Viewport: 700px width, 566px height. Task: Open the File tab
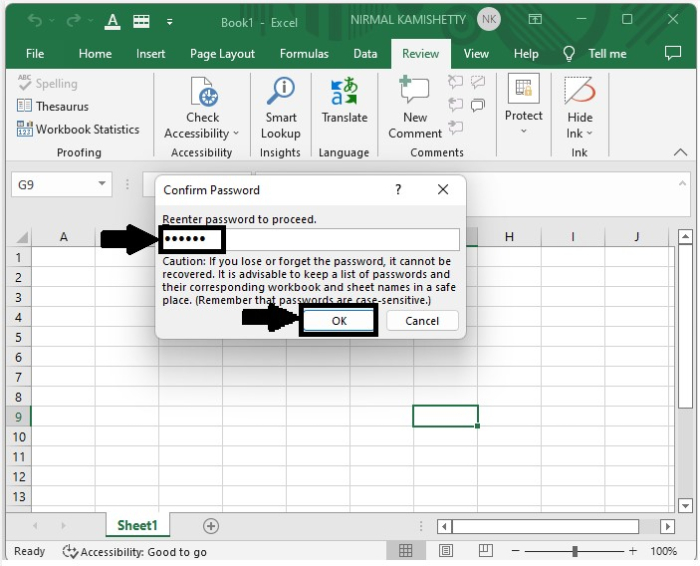click(x=35, y=54)
